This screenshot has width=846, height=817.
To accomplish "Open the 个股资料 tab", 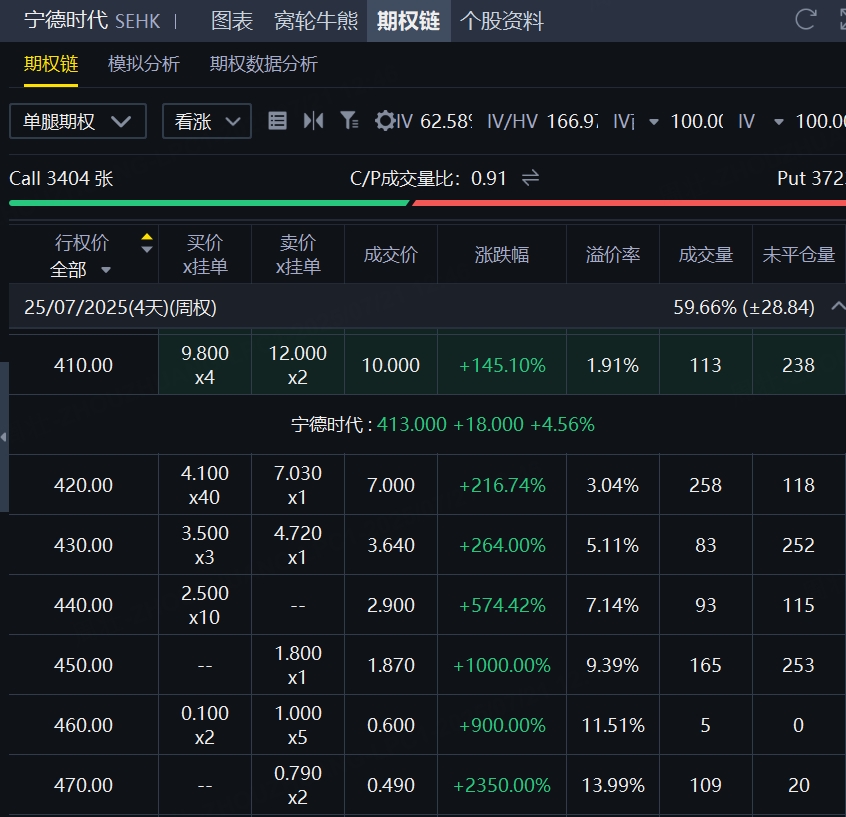I will 501,21.
